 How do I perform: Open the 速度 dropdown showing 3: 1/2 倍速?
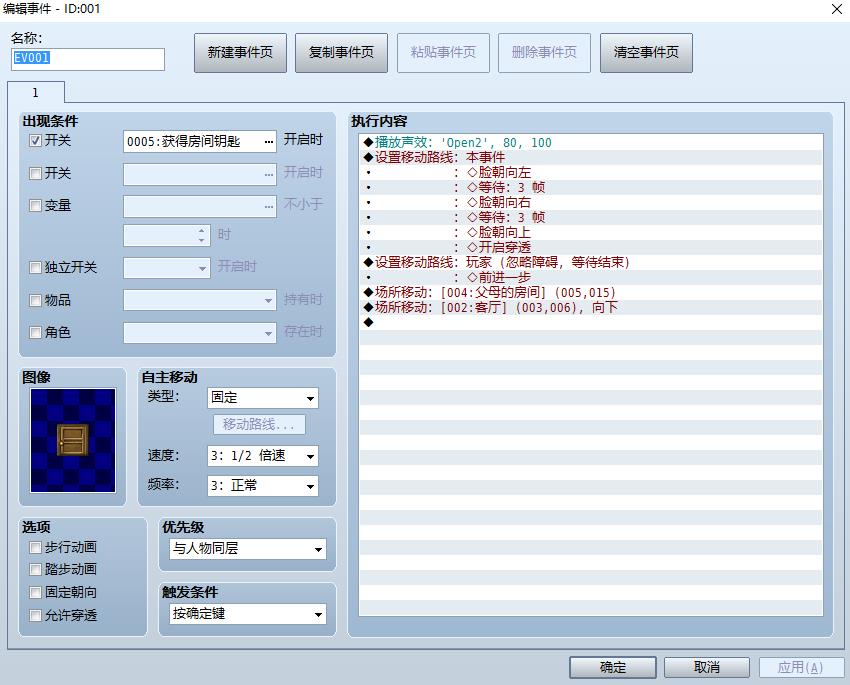tap(262, 456)
